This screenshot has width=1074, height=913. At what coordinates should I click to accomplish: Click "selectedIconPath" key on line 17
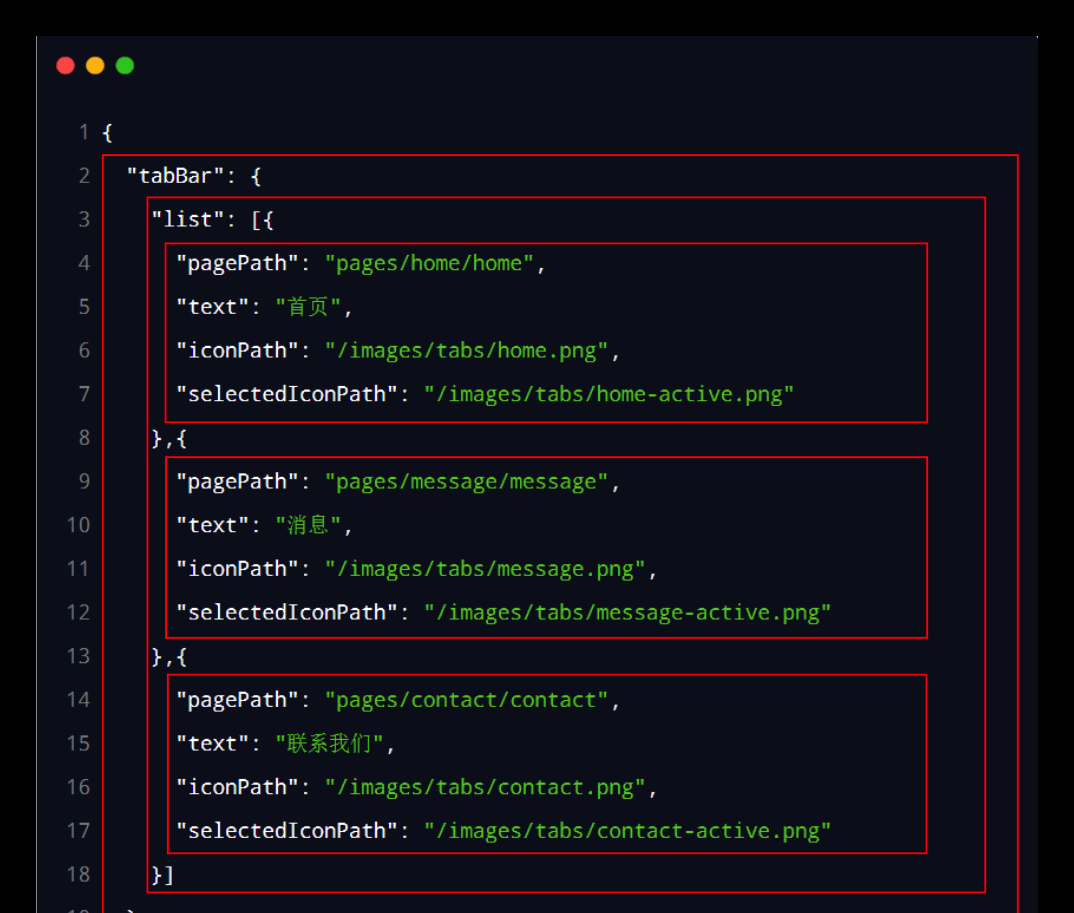point(287,831)
